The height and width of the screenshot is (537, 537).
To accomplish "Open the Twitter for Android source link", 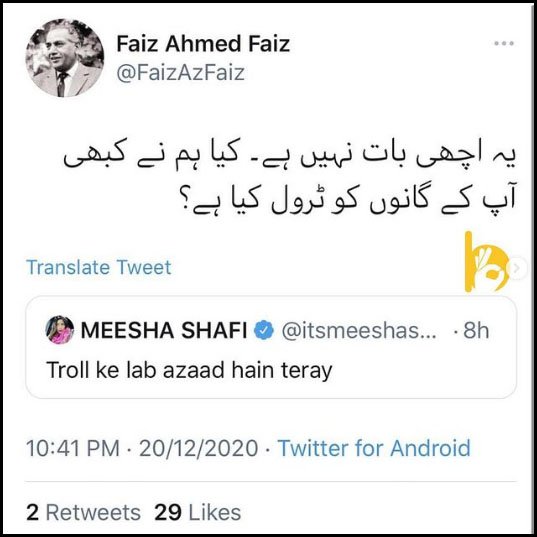I will click(x=374, y=448).
